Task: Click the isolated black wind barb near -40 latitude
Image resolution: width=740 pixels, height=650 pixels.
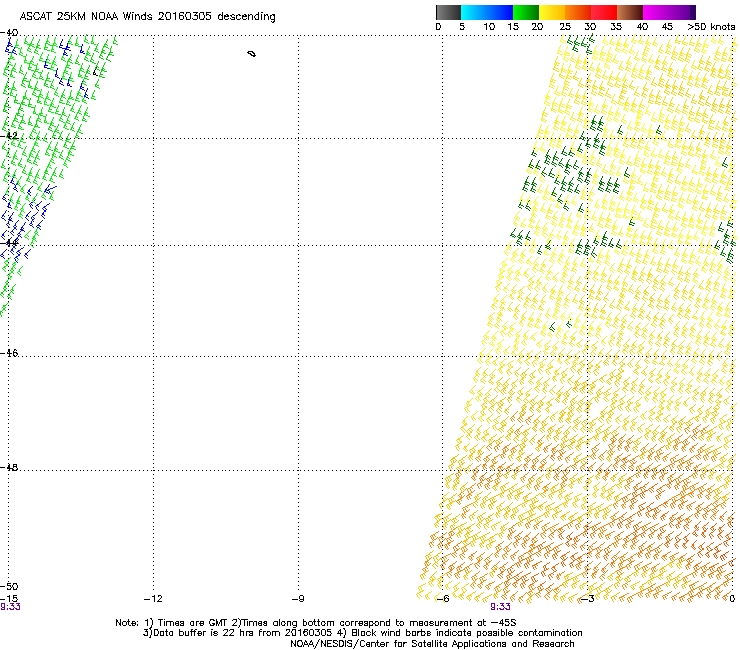Action: [x=252, y=54]
